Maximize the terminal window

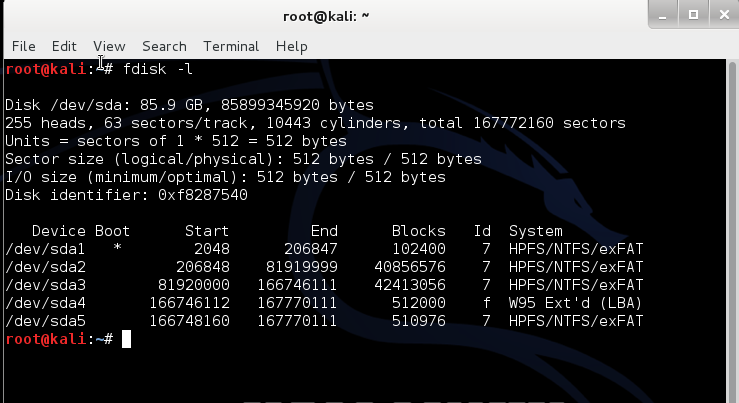pyautogui.click(x=693, y=15)
